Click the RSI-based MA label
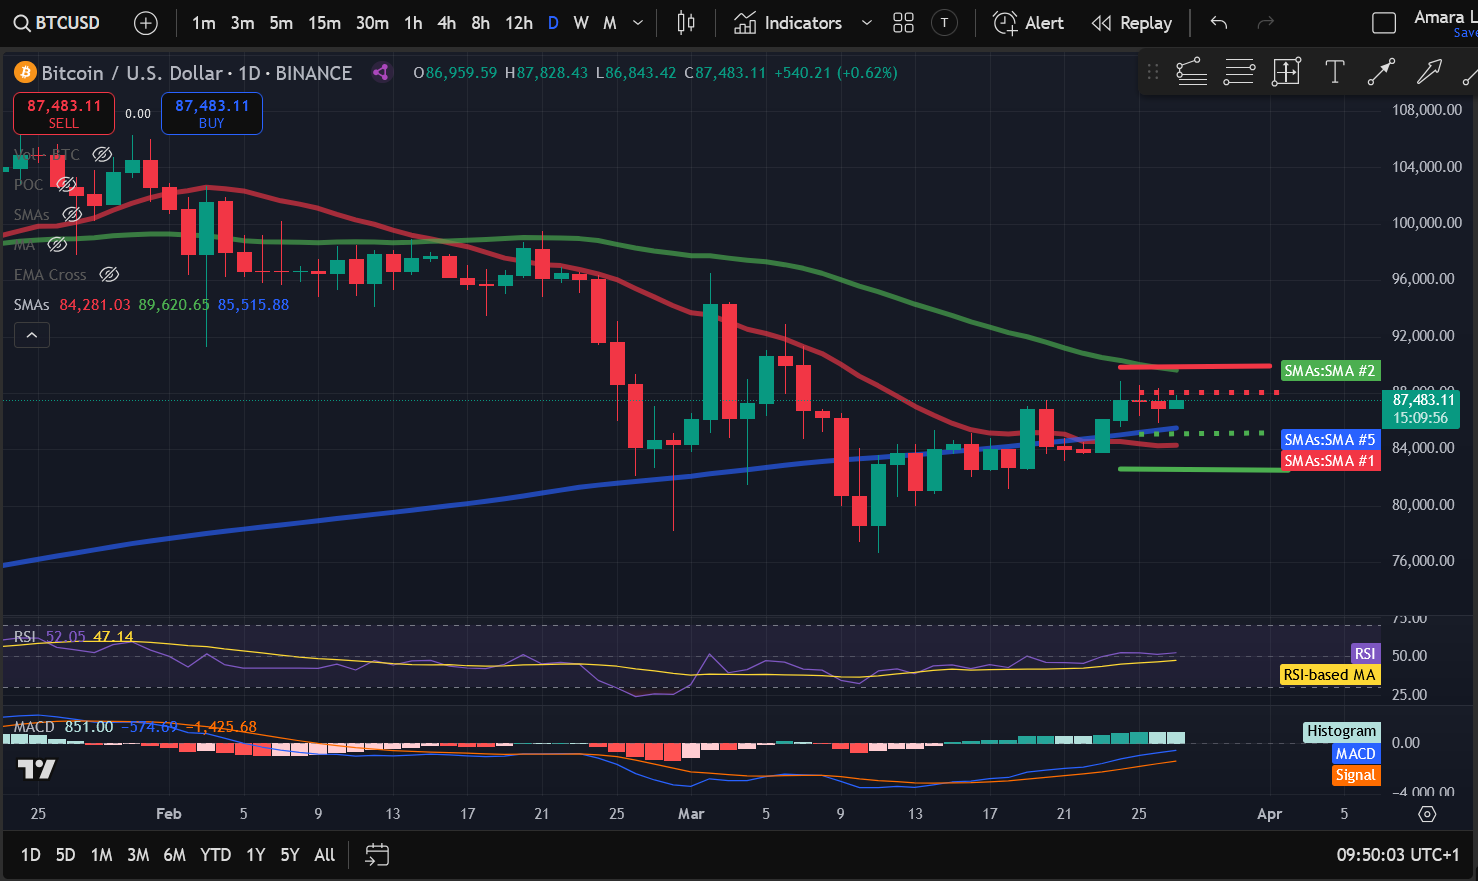The image size is (1478, 881). (x=1330, y=675)
